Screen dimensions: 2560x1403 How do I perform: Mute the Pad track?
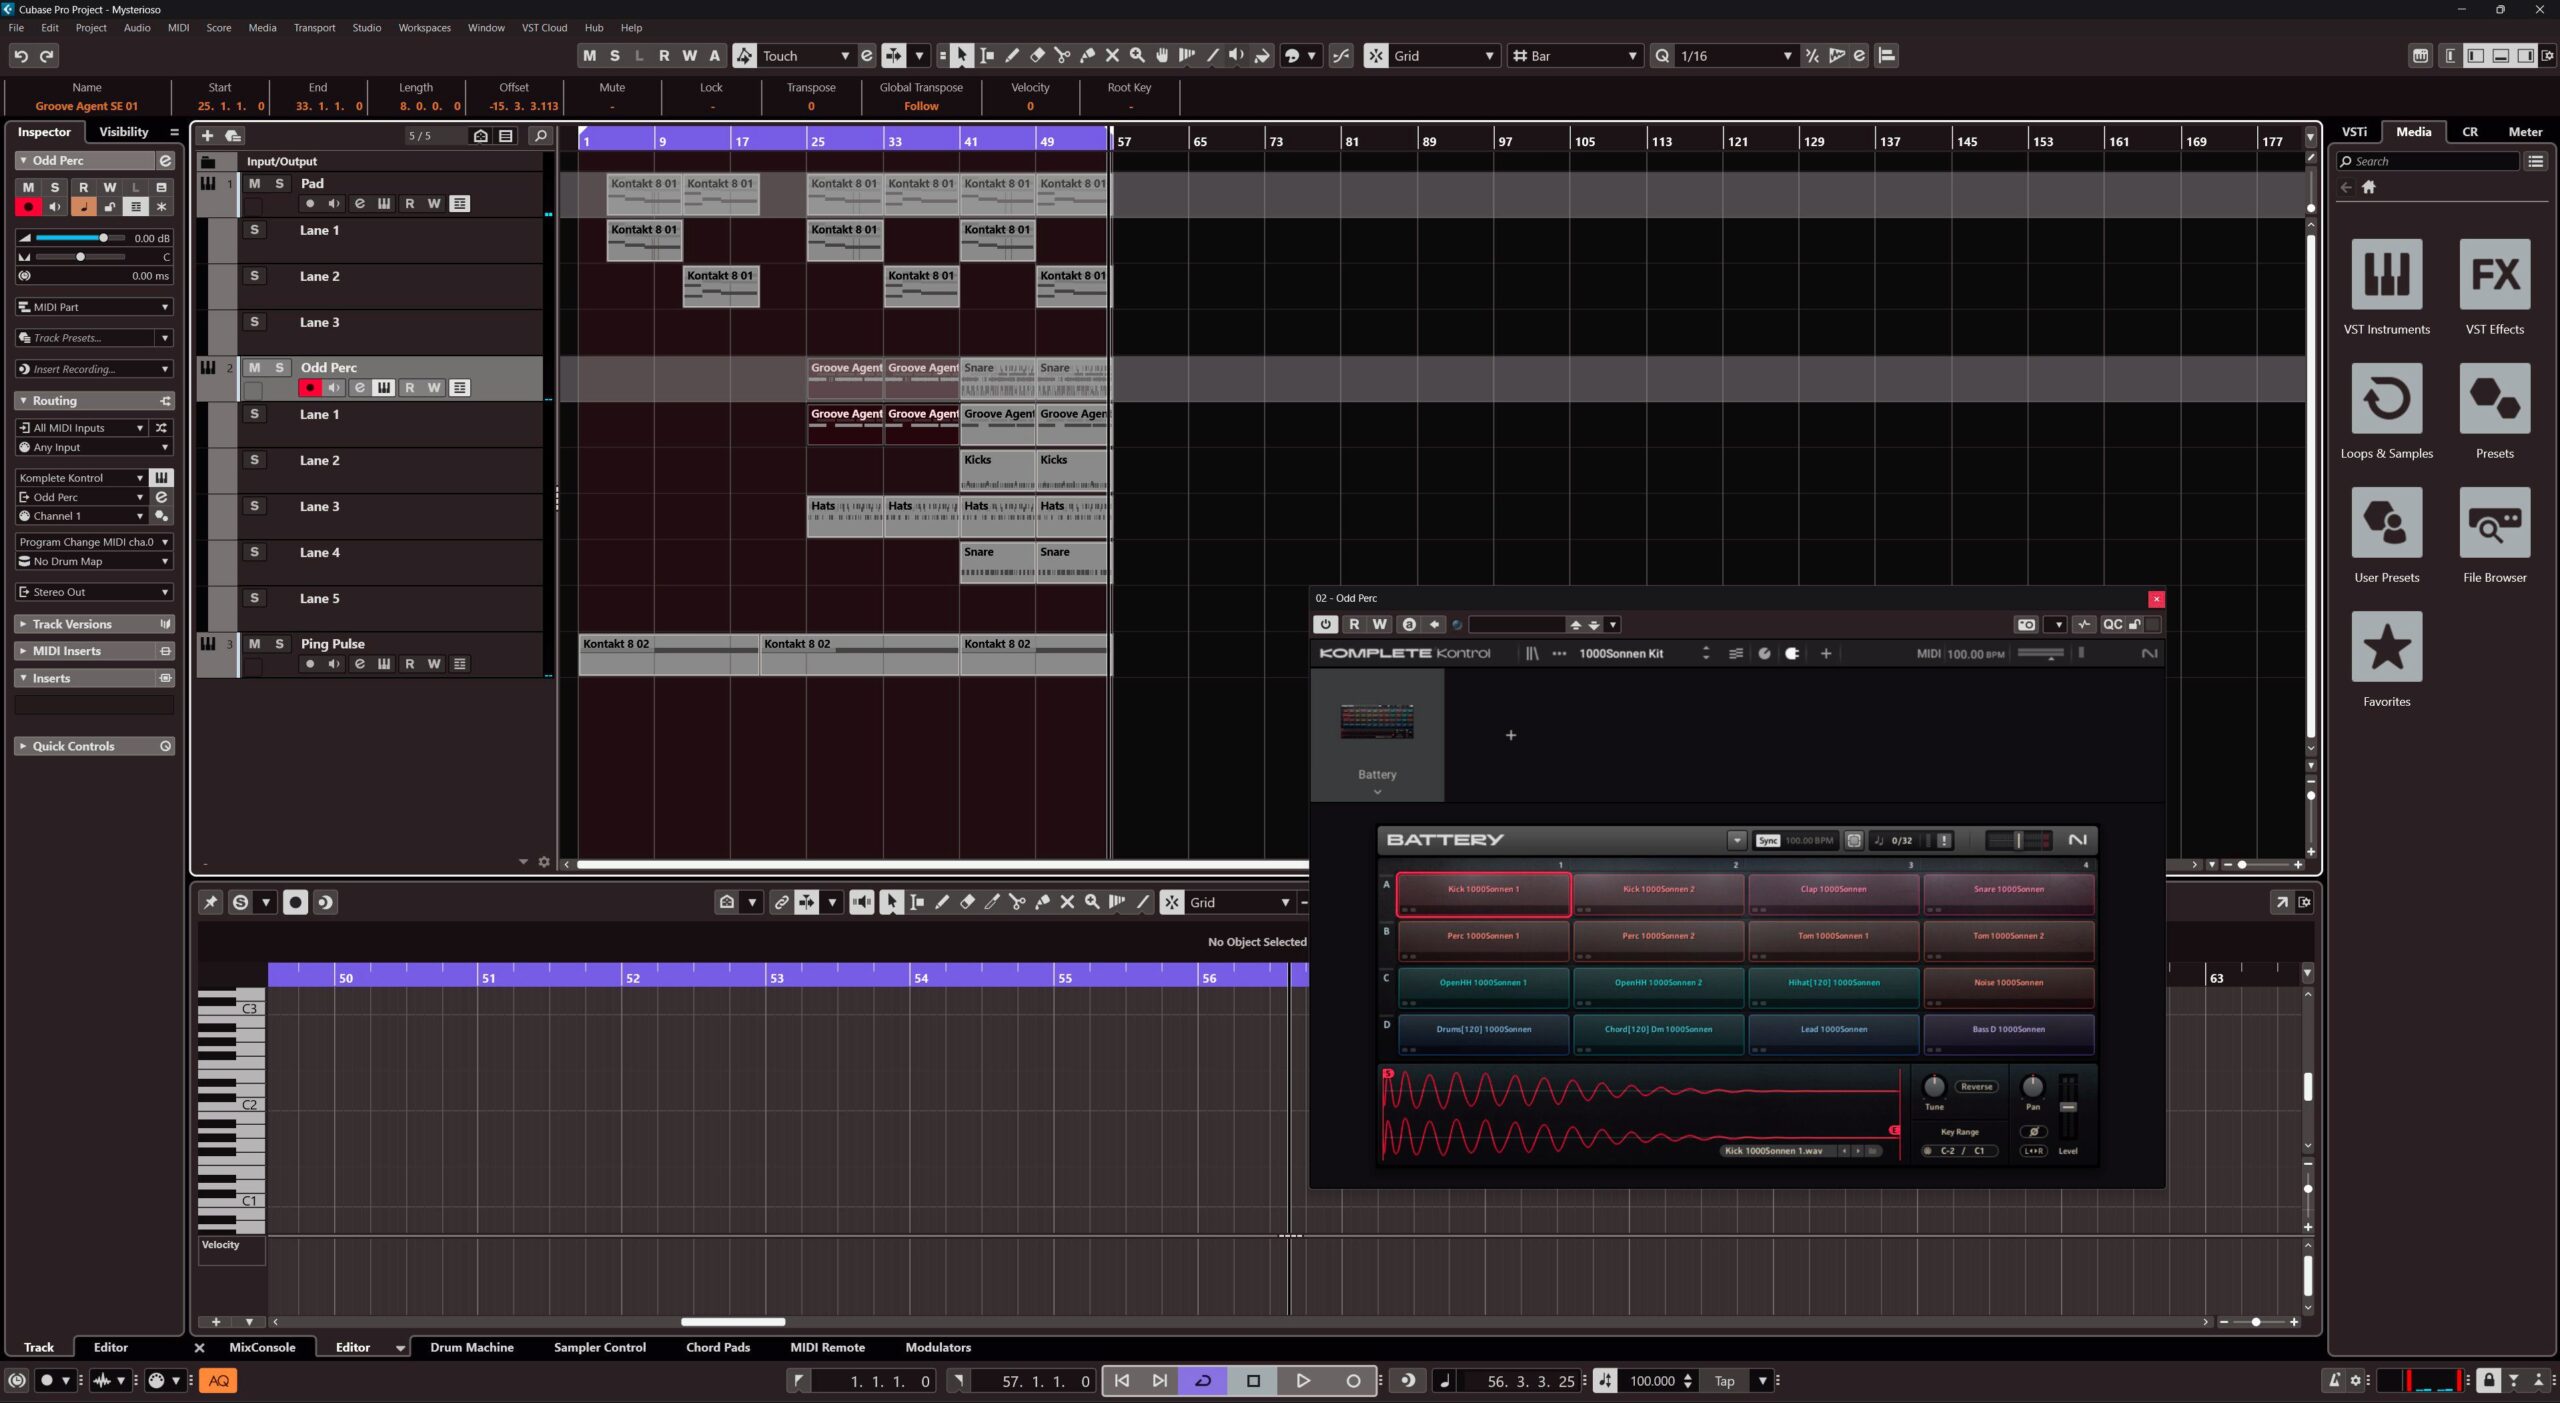[x=254, y=183]
